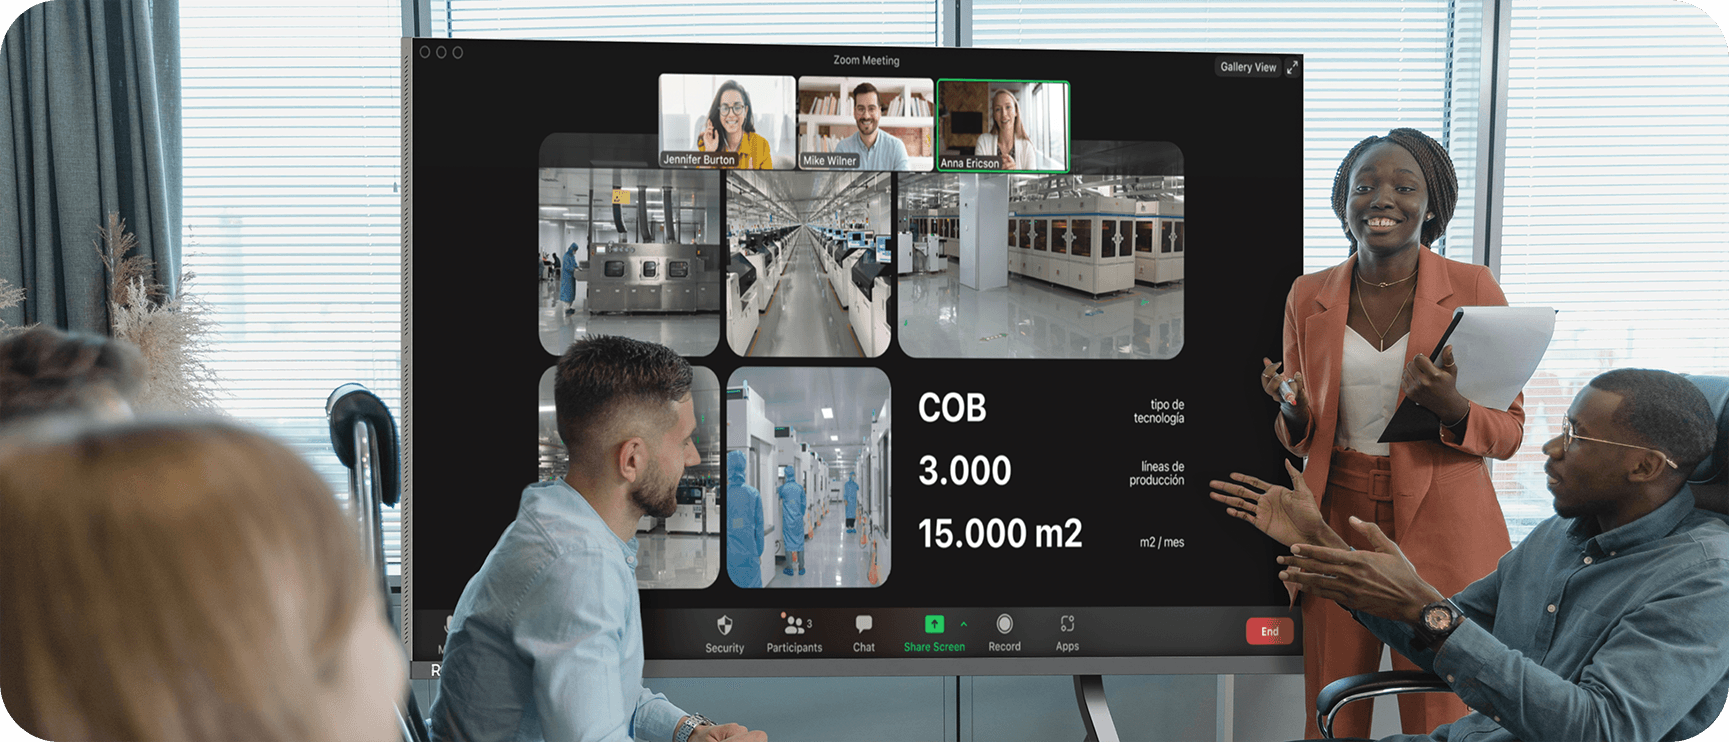1729x742 pixels.
Task: Open the Chat bubble icon
Action: 864,624
